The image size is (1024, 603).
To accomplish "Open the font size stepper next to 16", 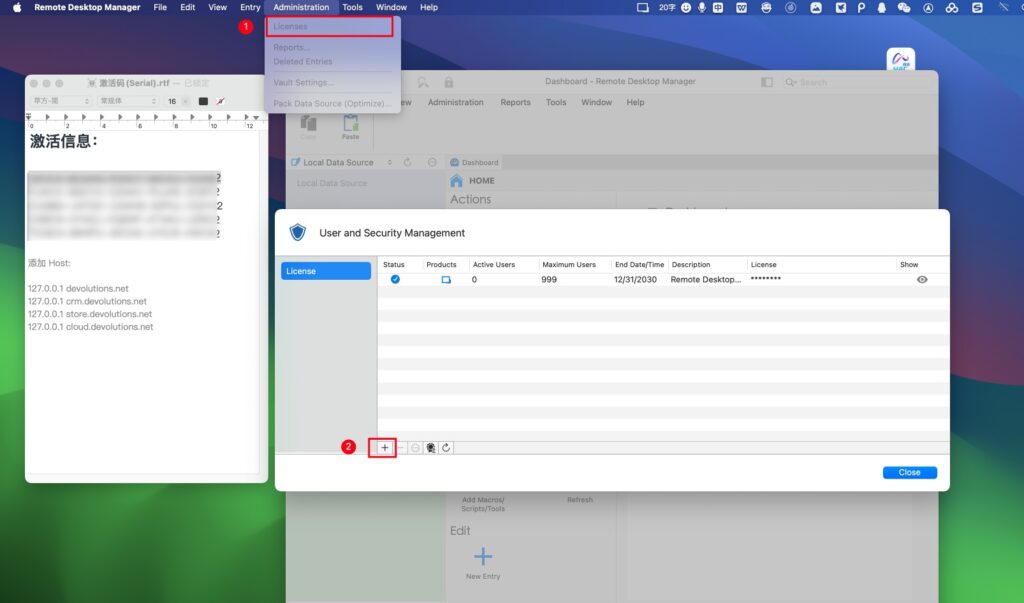I will [x=185, y=101].
